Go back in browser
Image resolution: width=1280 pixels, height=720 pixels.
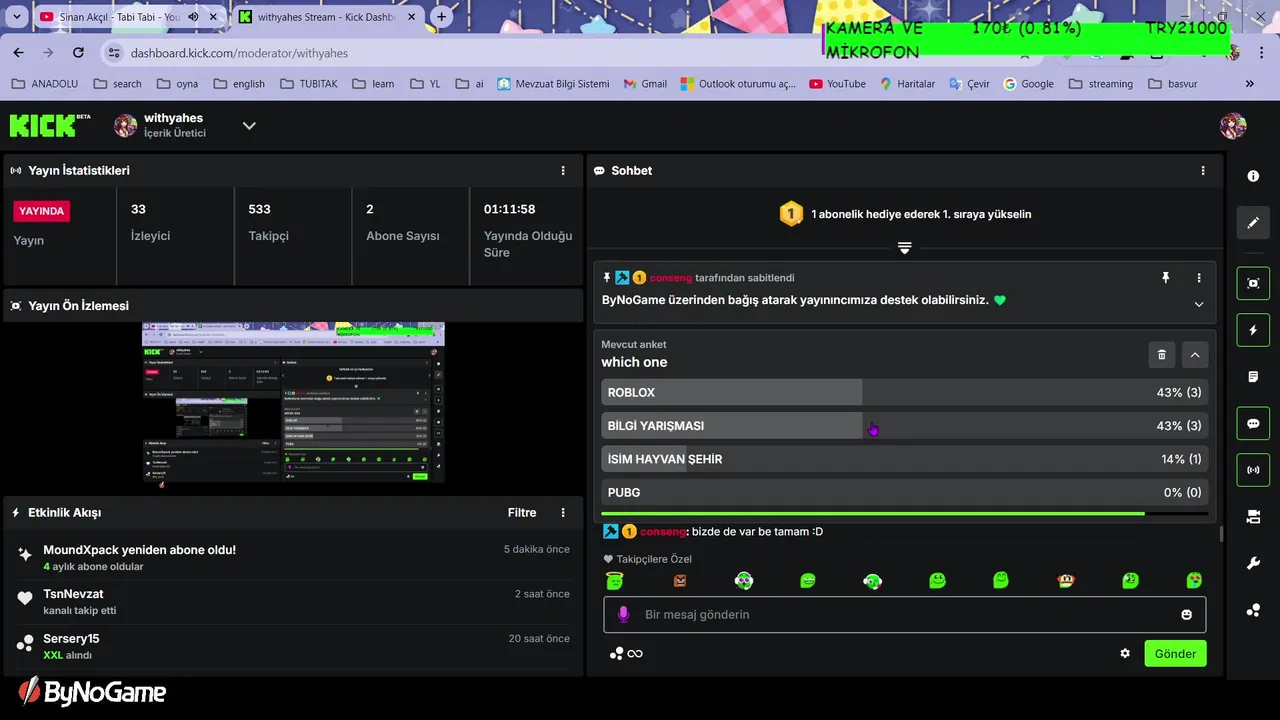point(19,52)
